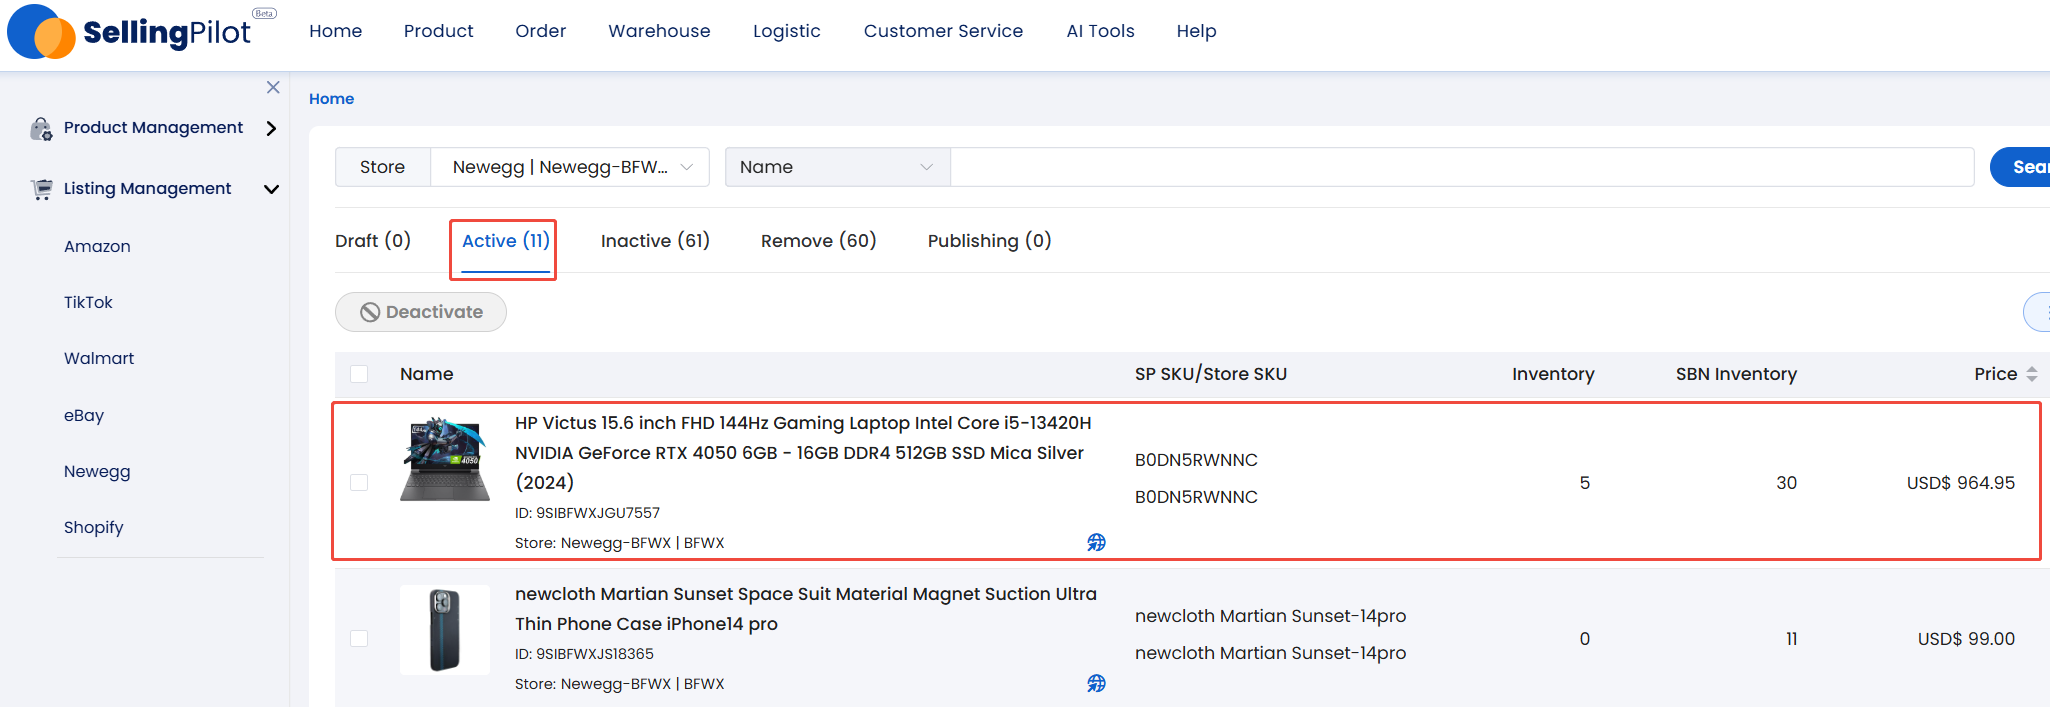Image resolution: width=2050 pixels, height=707 pixels.
Task: Open the Logistic menu
Action: point(787,31)
